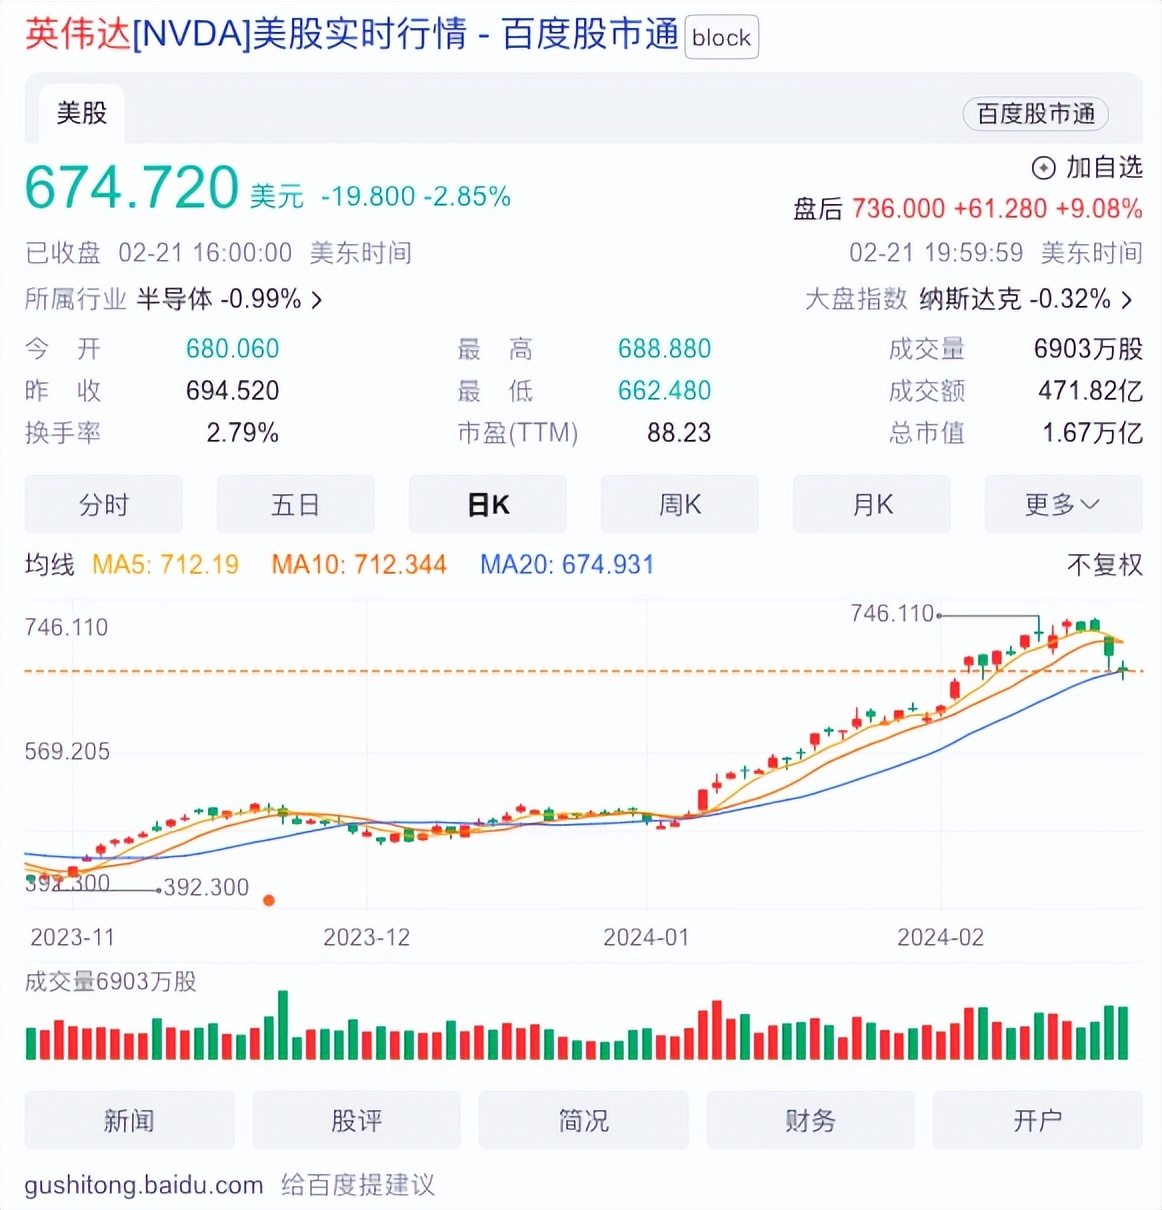Click the 市盈(TTM) value 88.23

(679, 433)
